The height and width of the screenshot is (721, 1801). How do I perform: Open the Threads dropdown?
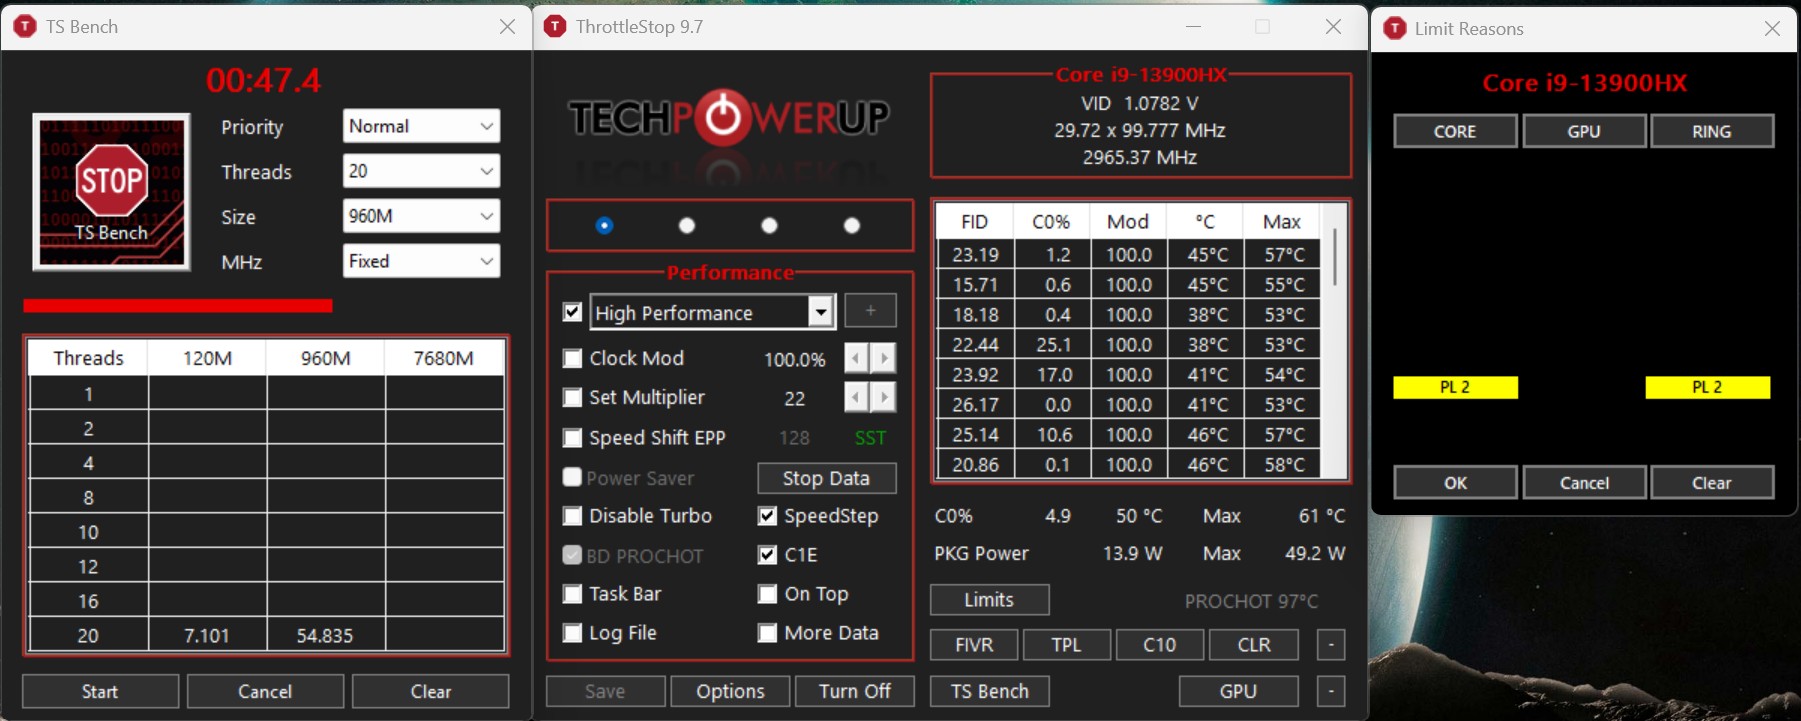421,171
